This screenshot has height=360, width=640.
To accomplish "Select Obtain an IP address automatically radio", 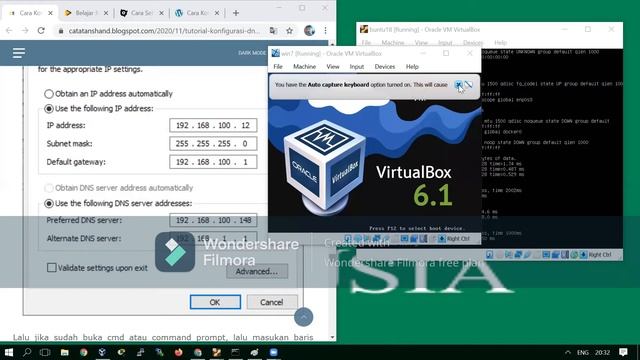I will (49, 94).
